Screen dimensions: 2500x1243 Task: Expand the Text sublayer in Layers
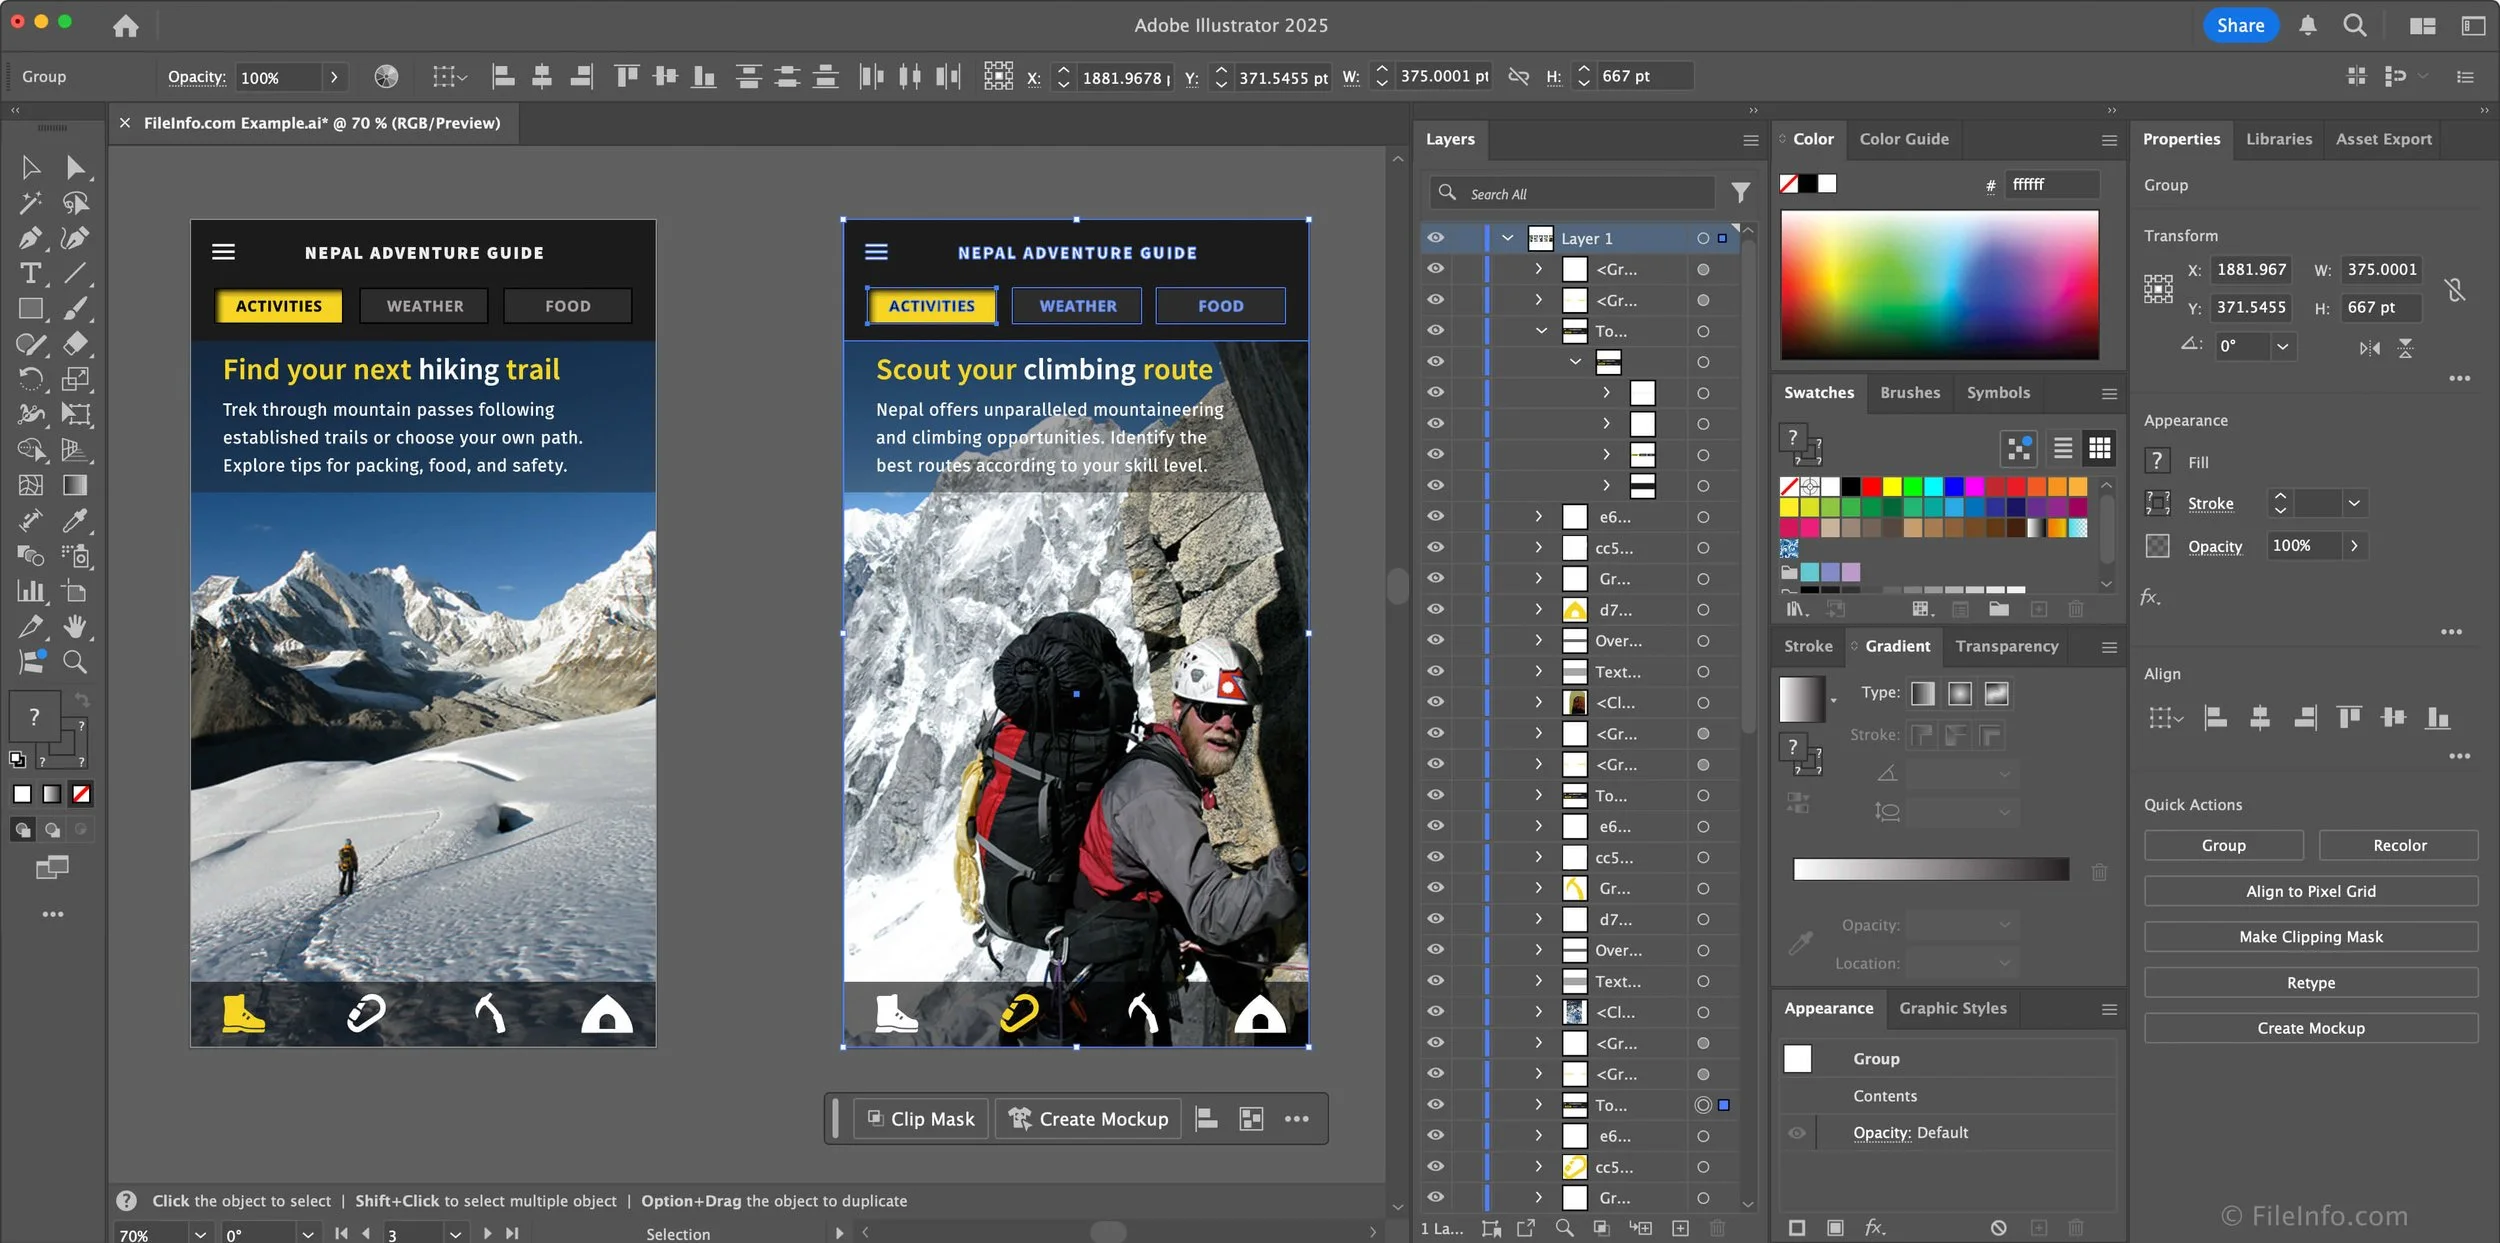pyautogui.click(x=1539, y=672)
